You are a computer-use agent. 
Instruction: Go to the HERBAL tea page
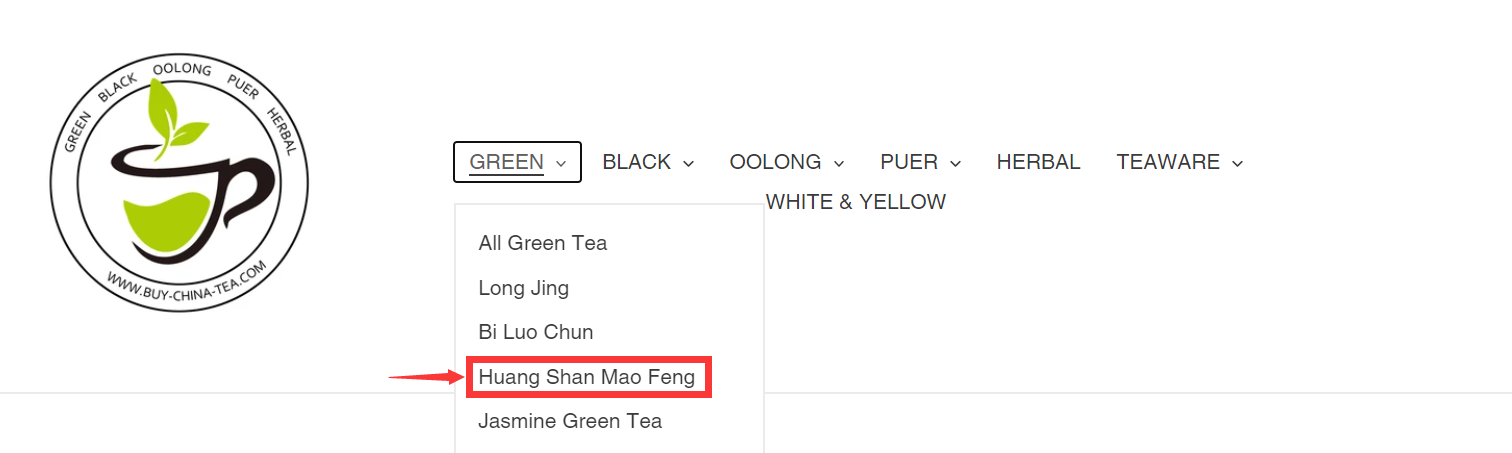[x=1038, y=162]
